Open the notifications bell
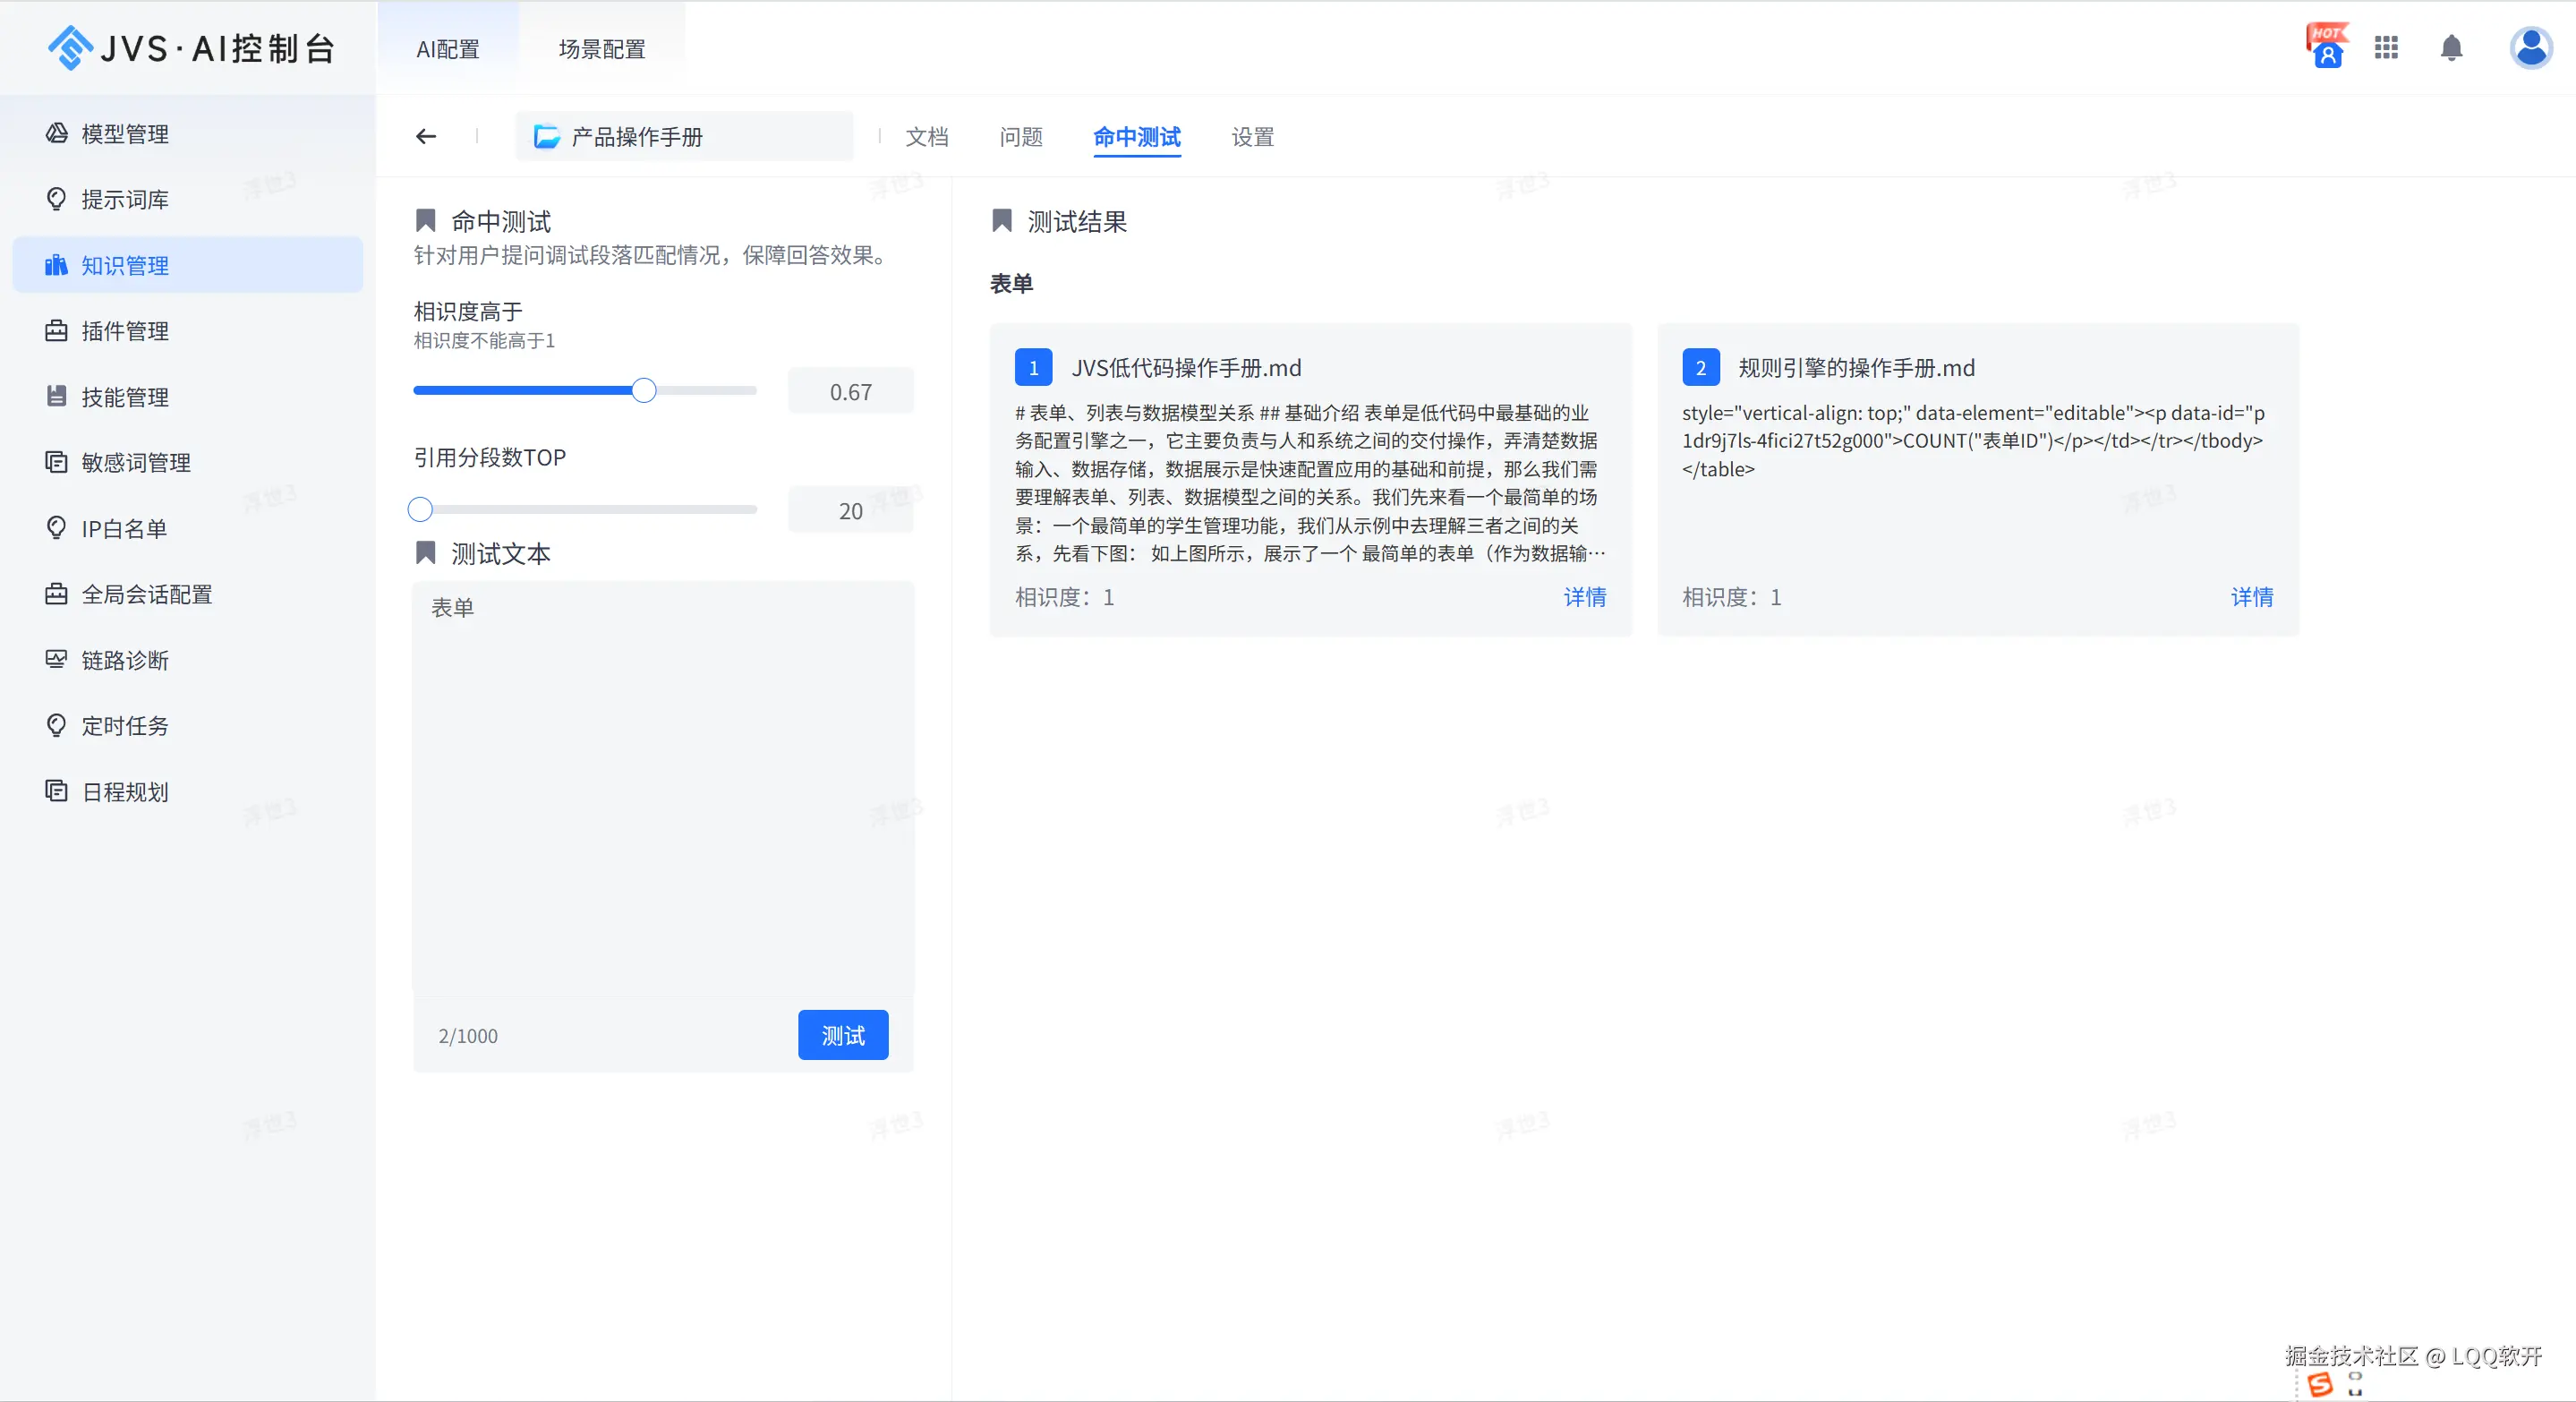Viewport: 2576px width, 1402px height. pos(2451,48)
